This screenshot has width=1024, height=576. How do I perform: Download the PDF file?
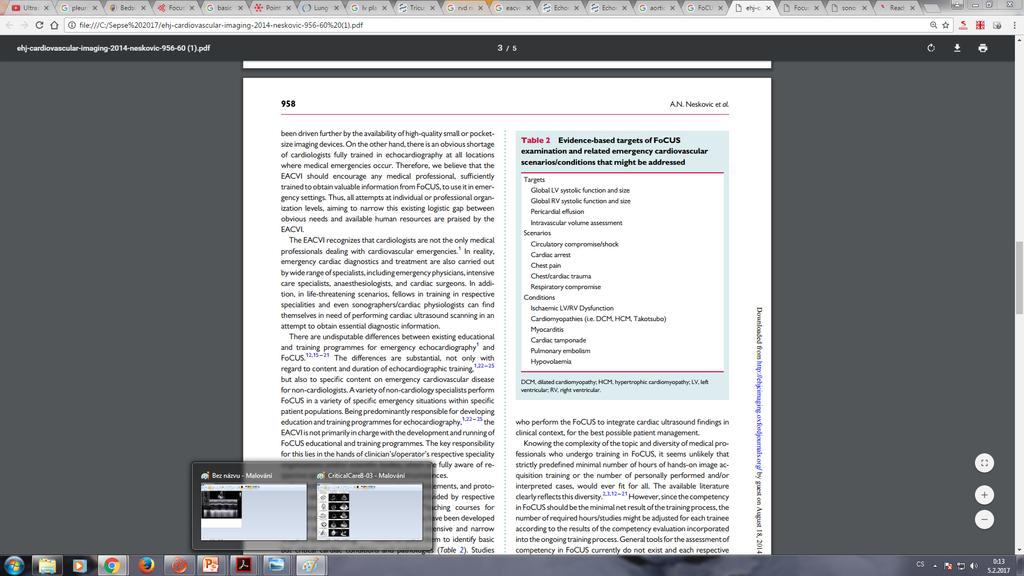pos(957,48)
